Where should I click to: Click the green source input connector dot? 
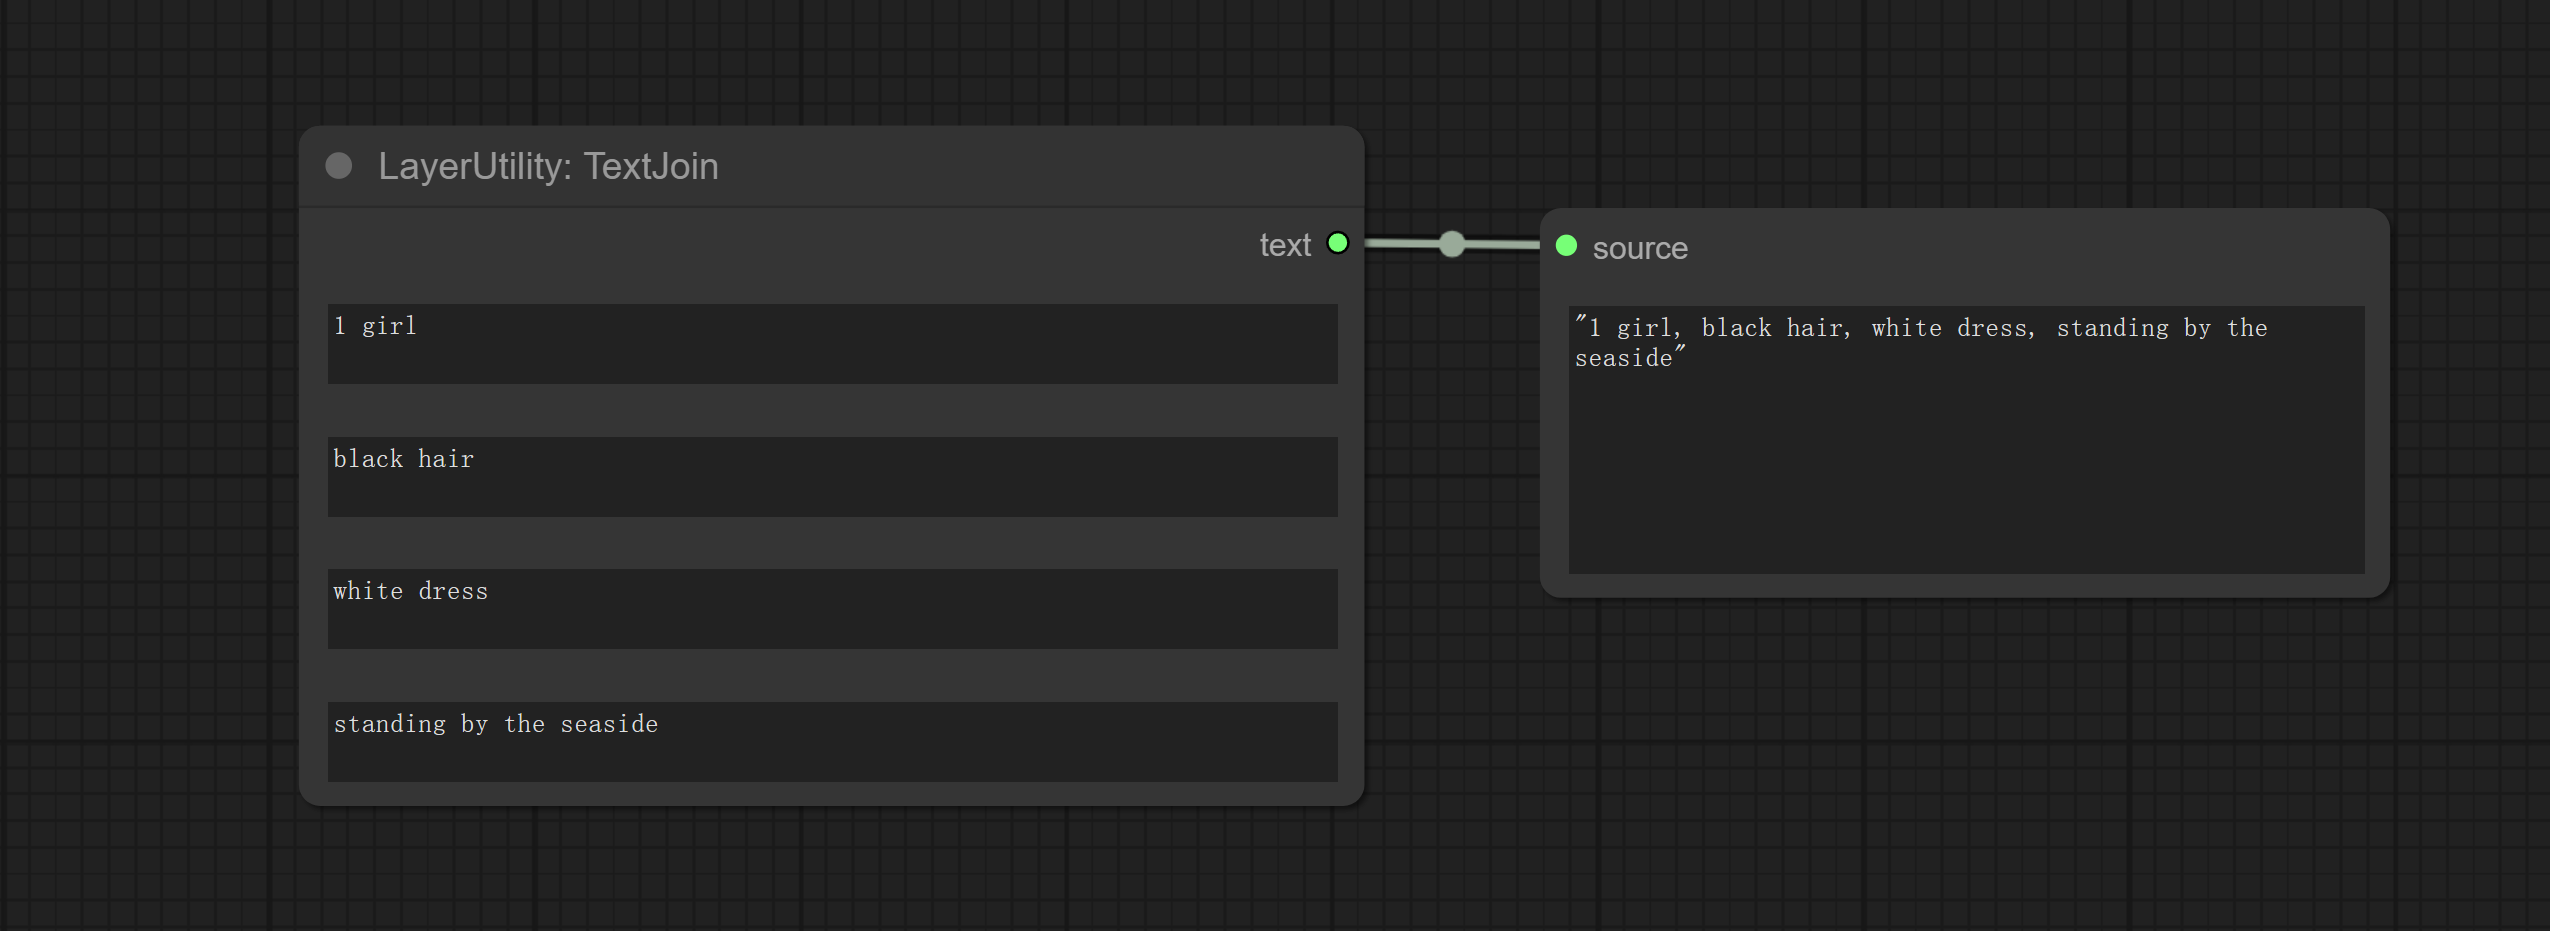1567,246
